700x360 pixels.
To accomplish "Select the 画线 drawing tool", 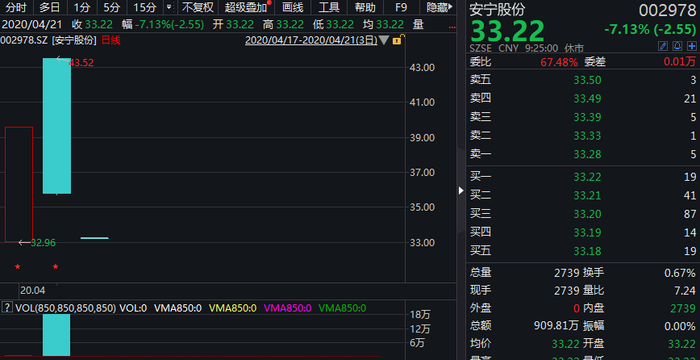I will (293, 7).
